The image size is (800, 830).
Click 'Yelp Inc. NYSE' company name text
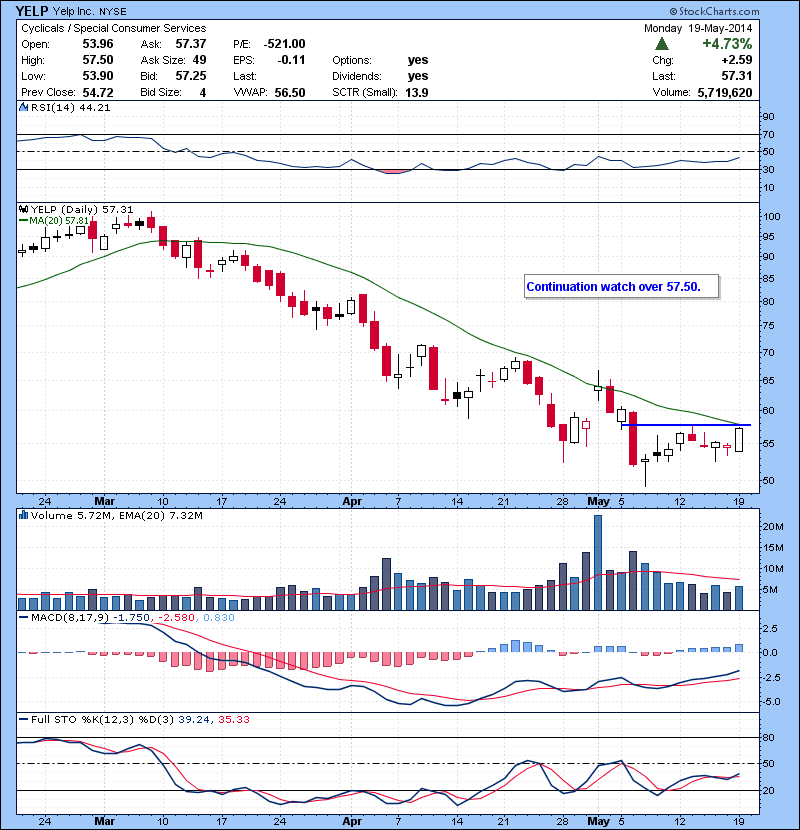[x=89, y=12]
